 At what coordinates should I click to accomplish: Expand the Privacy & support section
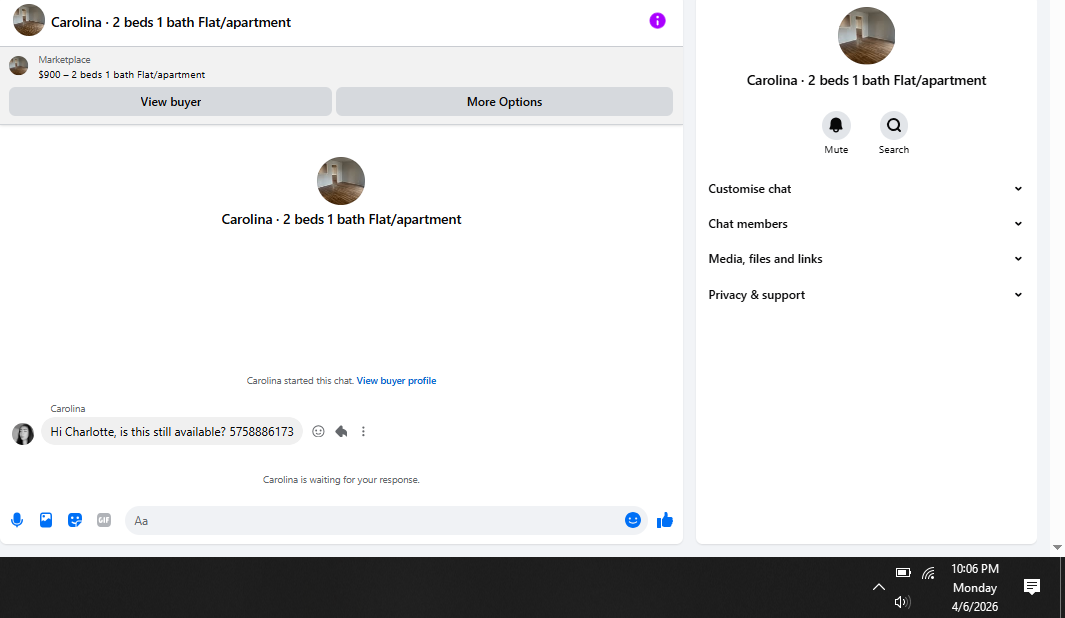click(x=865, y=295)
